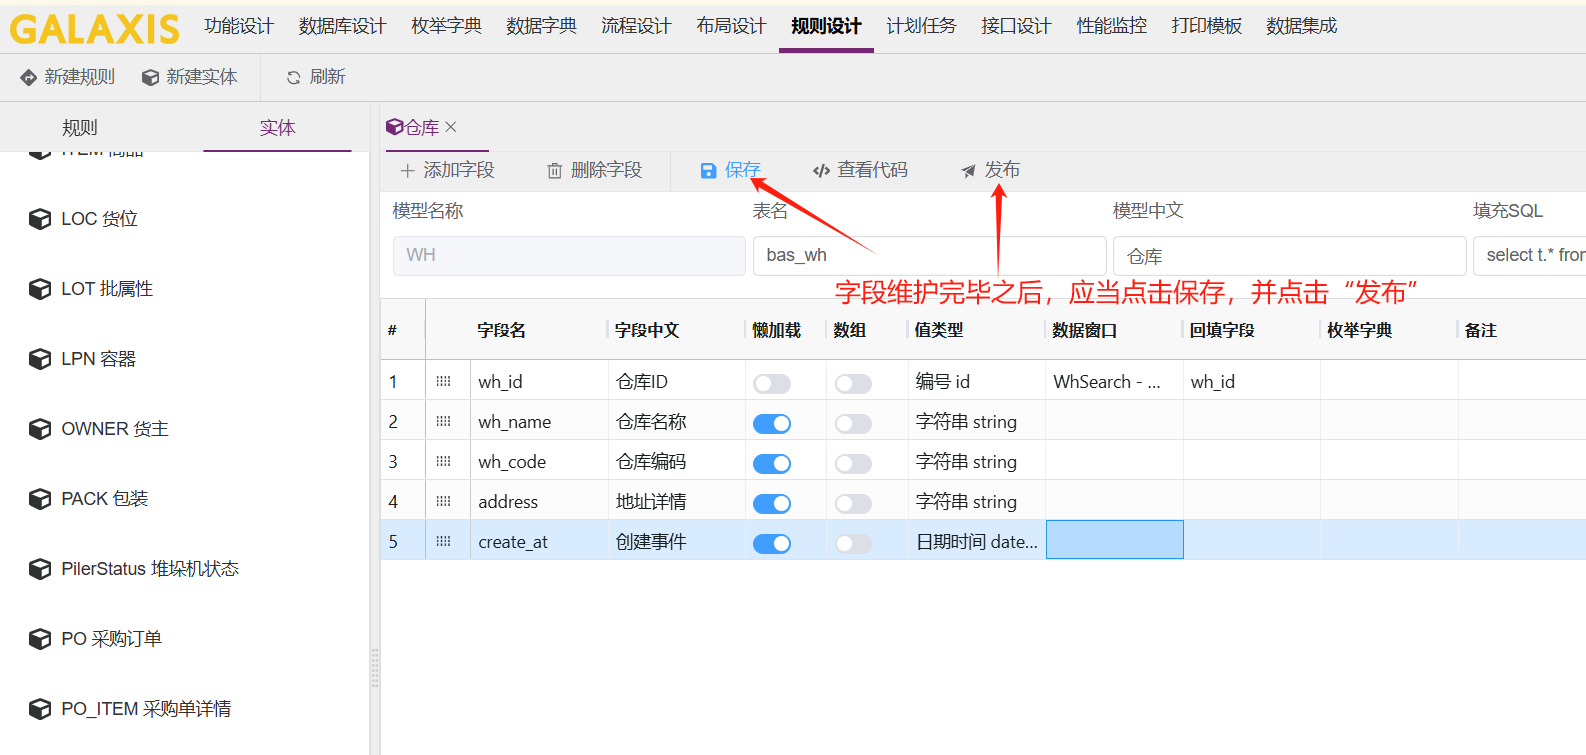Open value type dropdown for create_at row
Viewport: 1586px width, 755px height.
coord(976,541)
